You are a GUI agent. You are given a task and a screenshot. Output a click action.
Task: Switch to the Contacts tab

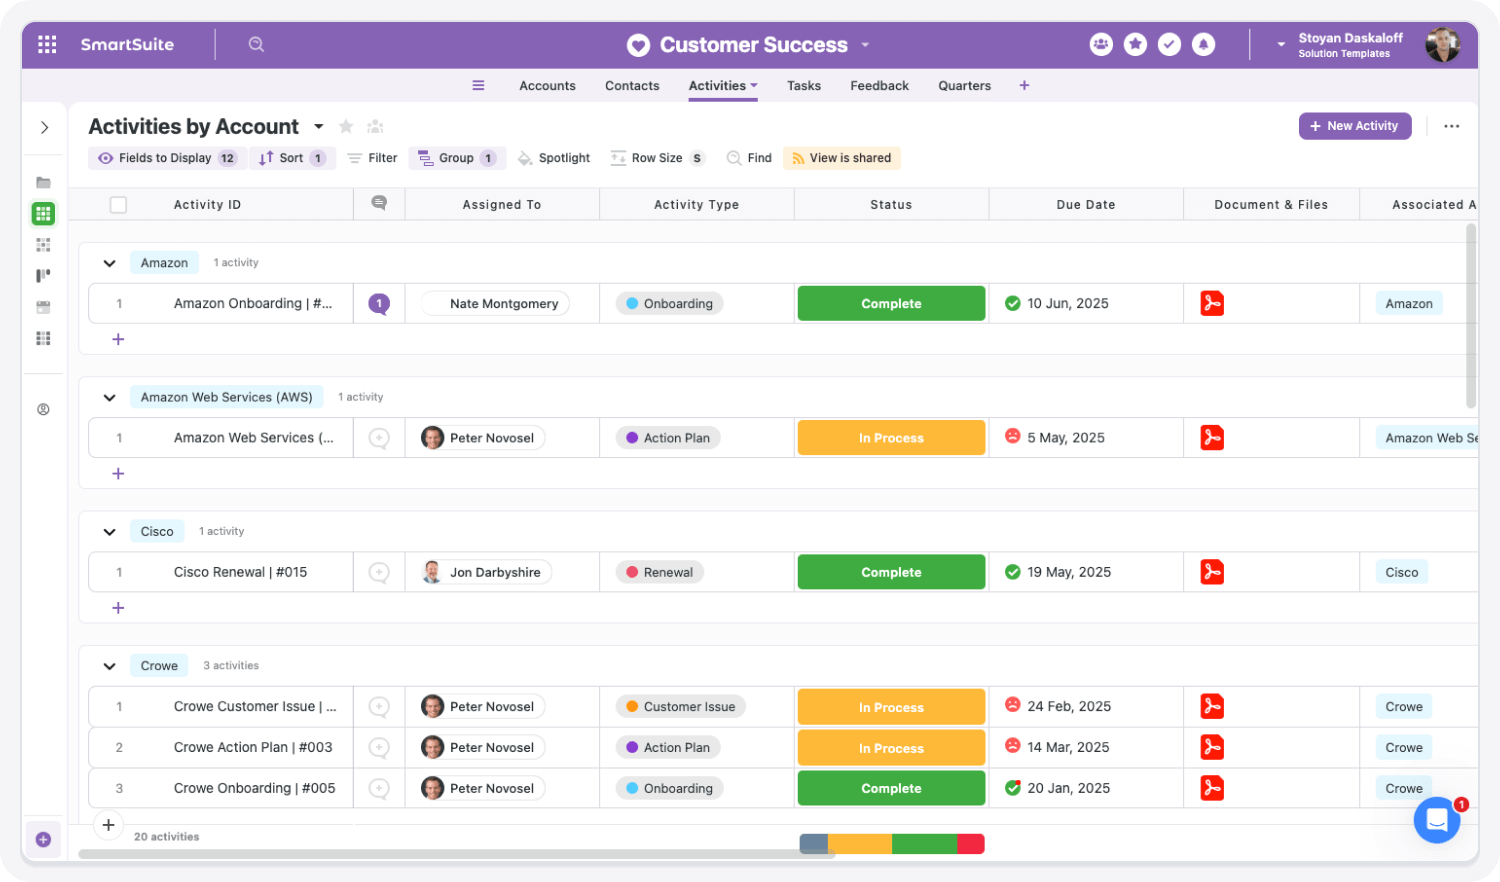tap(632, 86)
